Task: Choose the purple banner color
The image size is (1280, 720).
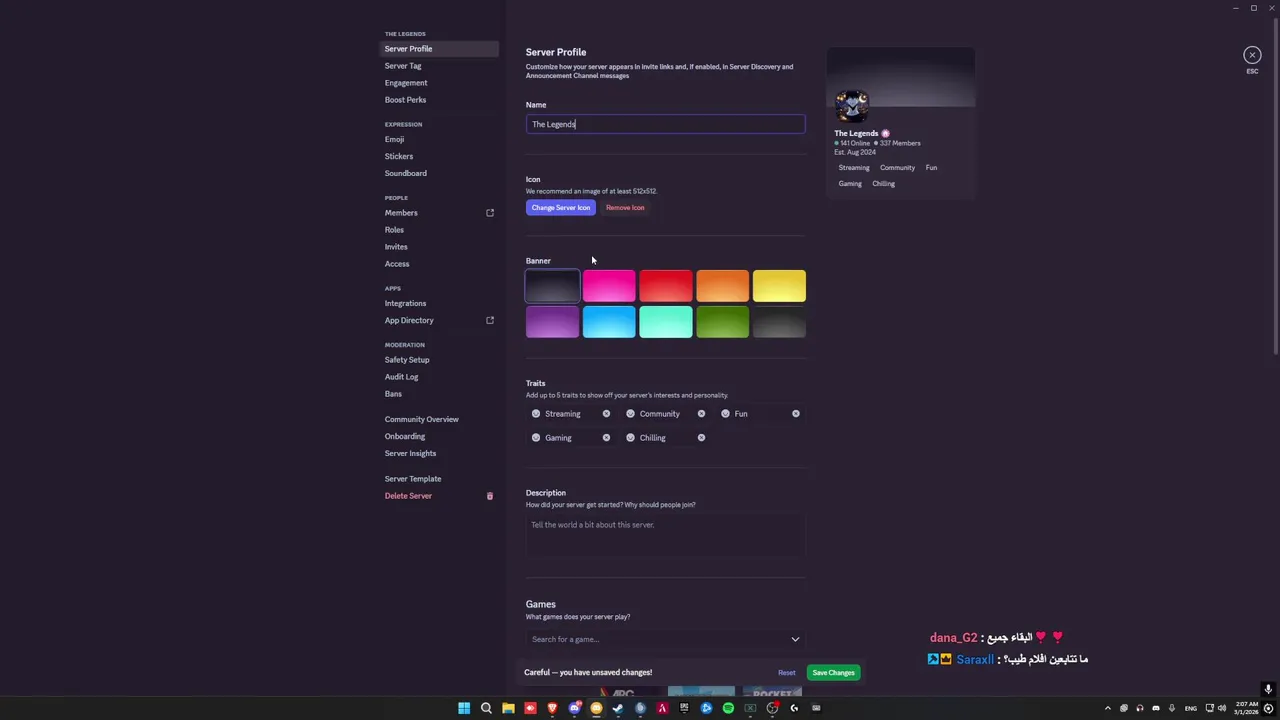Action: pyautogui.click(x=552, y=322)
